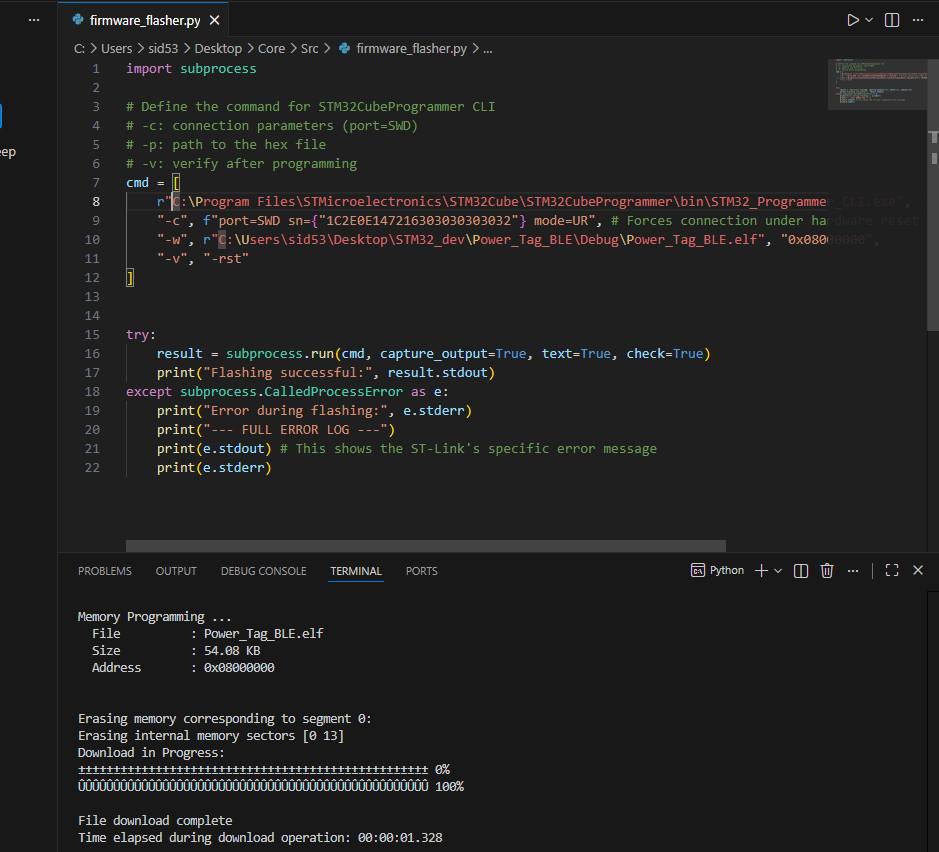939x852 pixels.
Task: Run the Python file with play icon
Action: (x=853, y=20)
